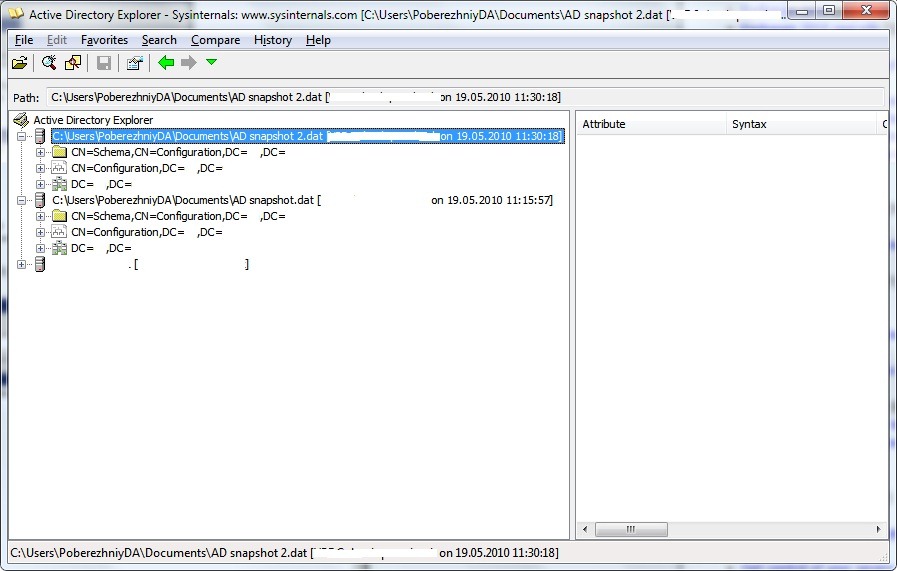Select DC= domain entry under AD snapshot.dat
Image resolution: width=897 pixels, height=571 pixels.
[x=101, y=248]
